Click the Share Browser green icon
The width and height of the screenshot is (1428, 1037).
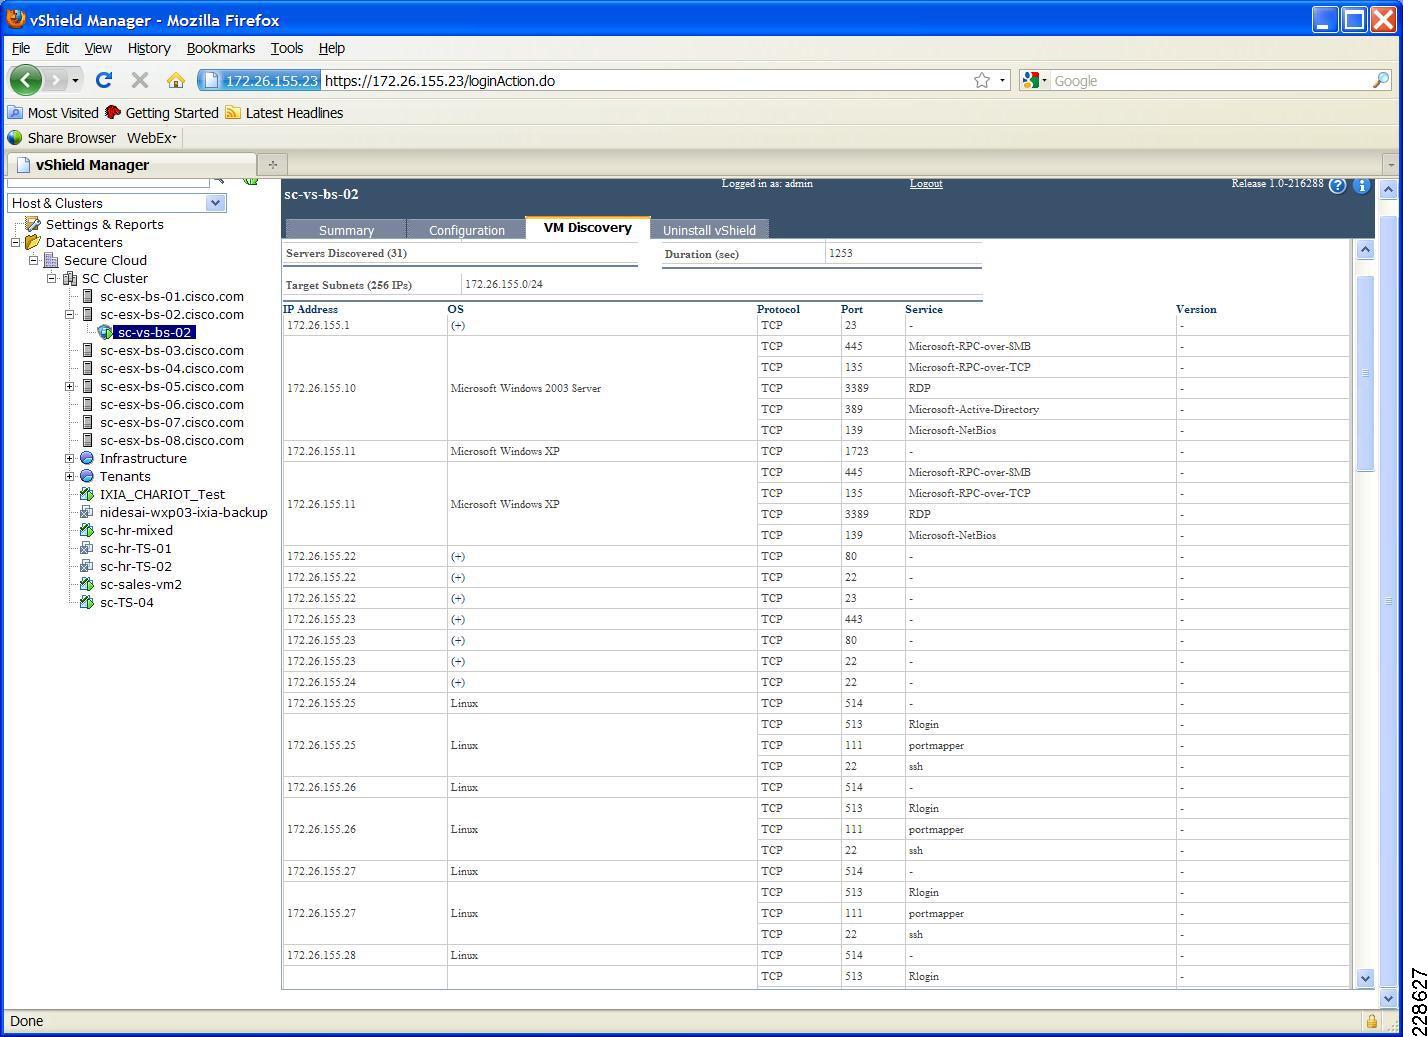[15, 138]
